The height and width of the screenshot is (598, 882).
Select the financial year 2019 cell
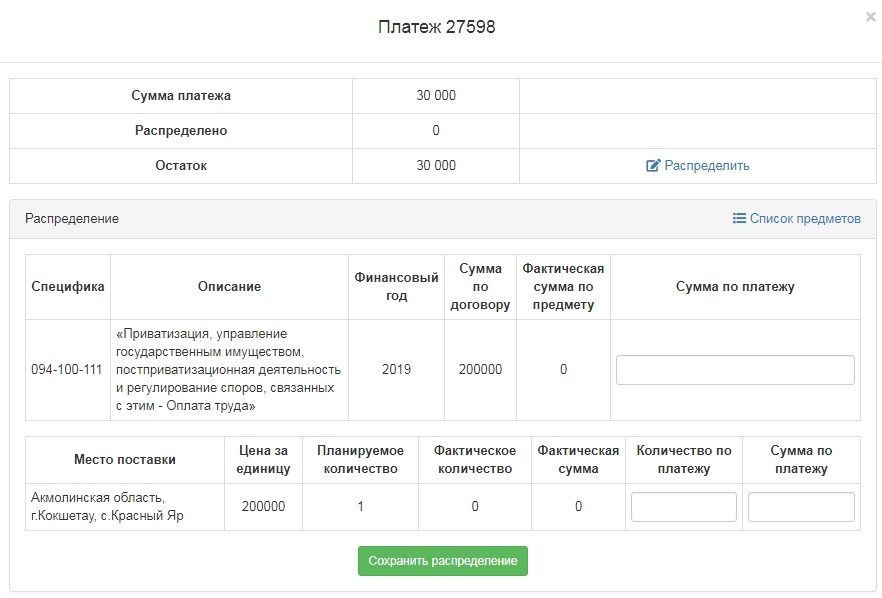(396, 370)
